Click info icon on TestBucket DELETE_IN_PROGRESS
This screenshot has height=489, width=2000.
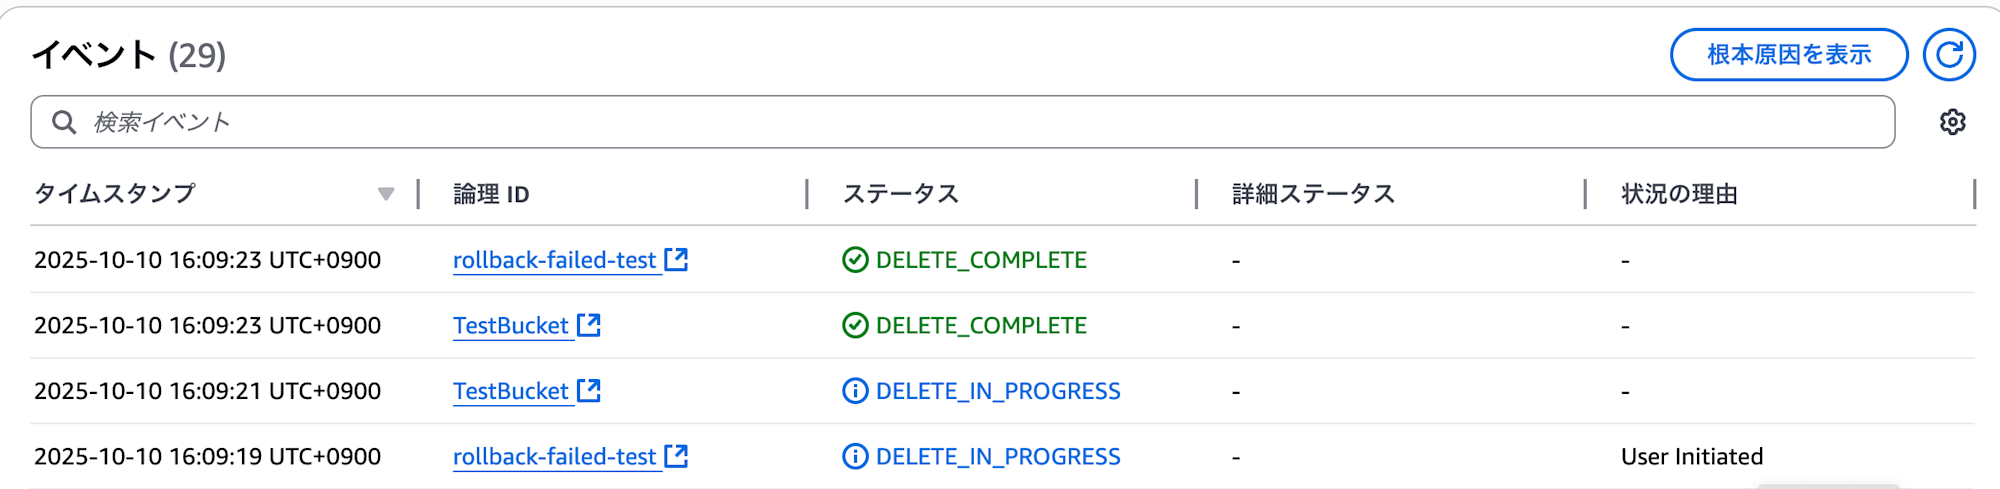click(855, 391)
